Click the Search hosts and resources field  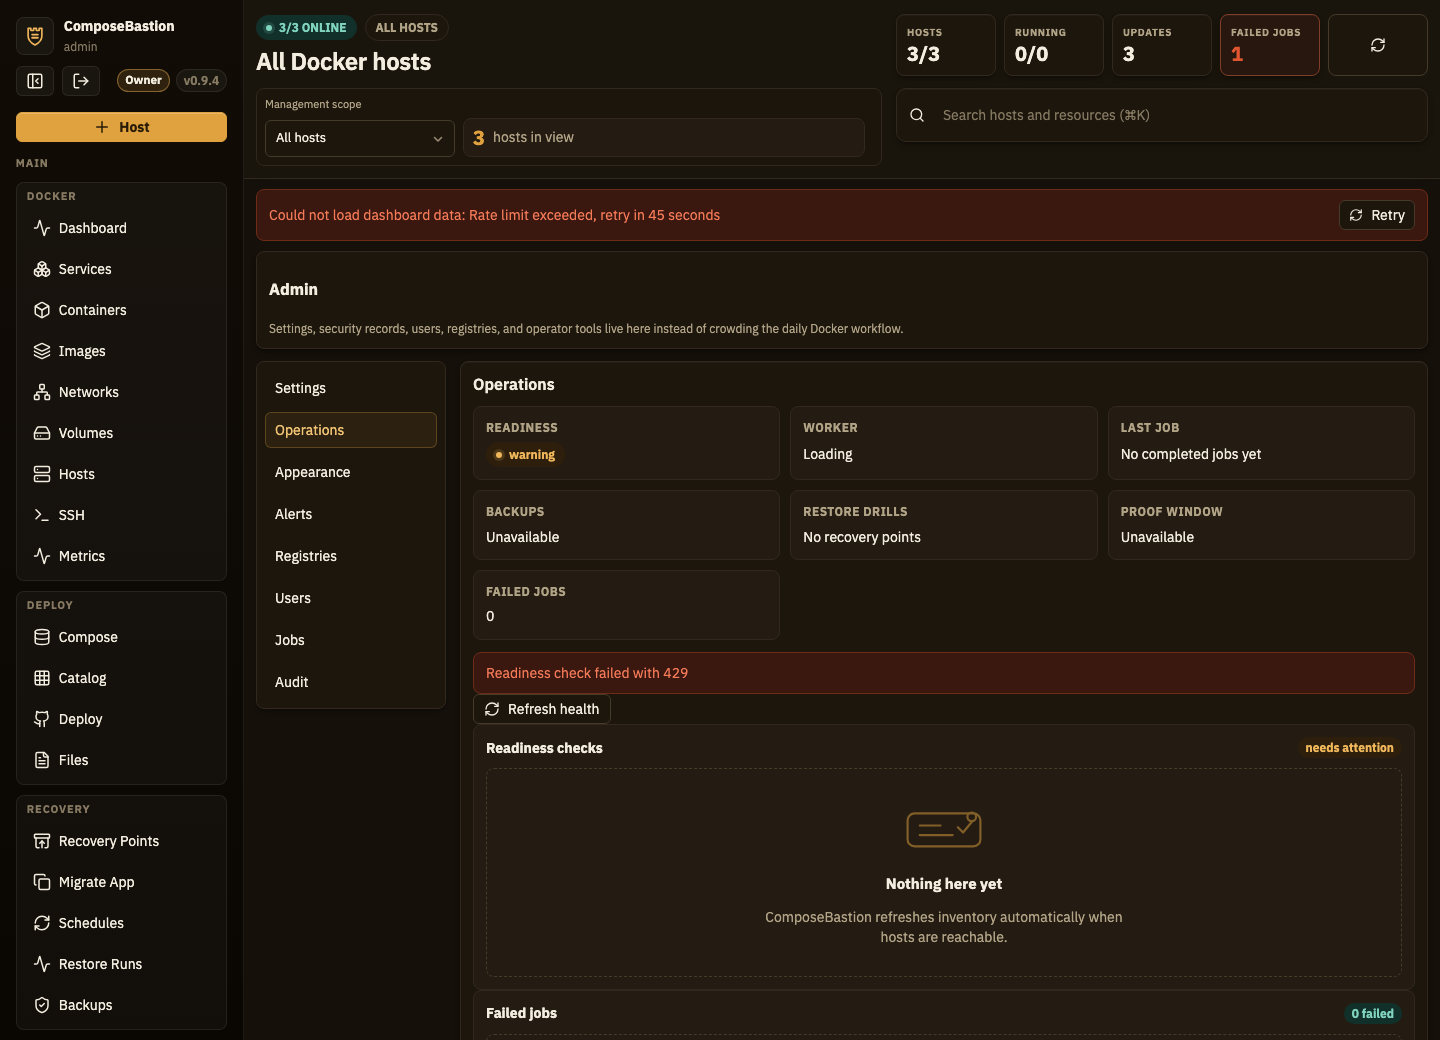[x=1162, y=115]
